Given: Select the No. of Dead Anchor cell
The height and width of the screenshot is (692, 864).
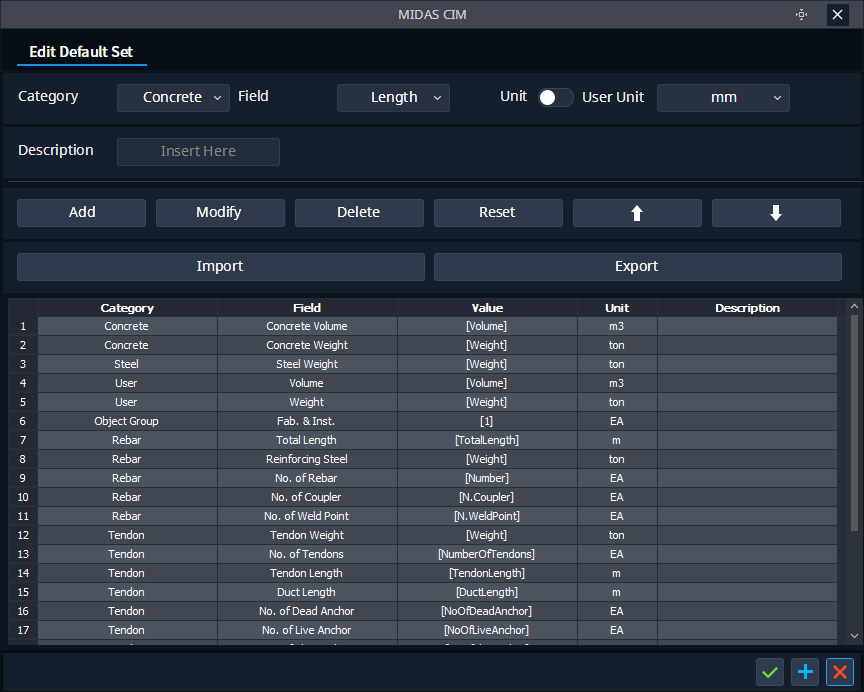Looking at the screenshot, I should click(307, 612).
